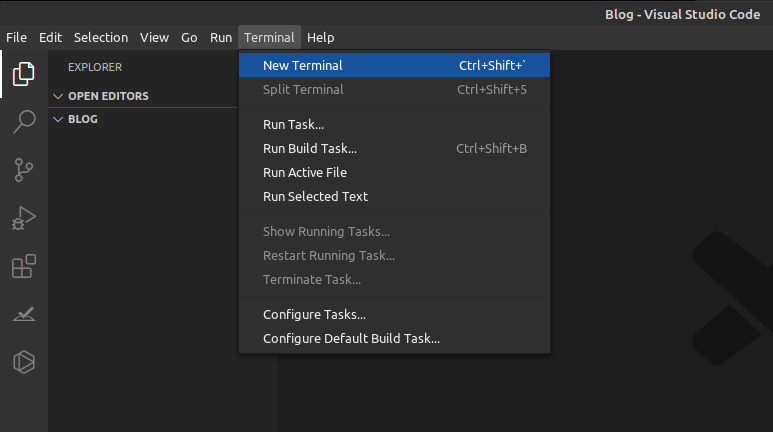Image resolution: width=773 pixels, height=432 pixels.
Task: Collapse the BLOG folder chevron
Action: [x=58, y=119]
